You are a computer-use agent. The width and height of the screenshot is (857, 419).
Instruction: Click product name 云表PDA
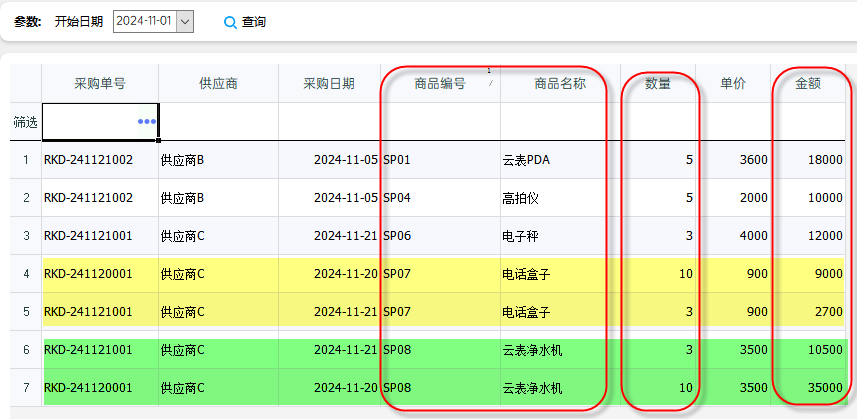pyautogui.click(x=526, y=160)
